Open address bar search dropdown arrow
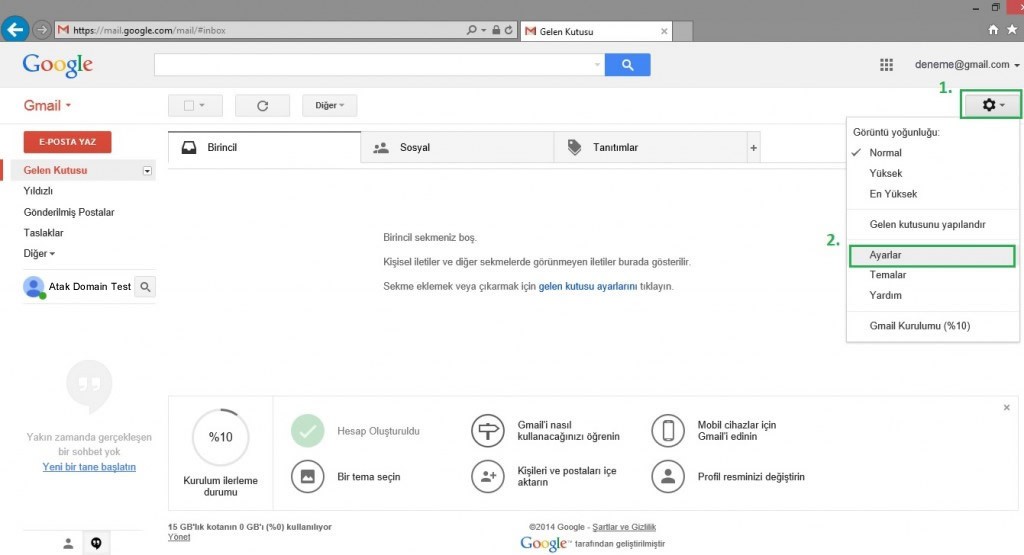Image resolution: width=1024 pixels, height=555 pixels. 484,30
